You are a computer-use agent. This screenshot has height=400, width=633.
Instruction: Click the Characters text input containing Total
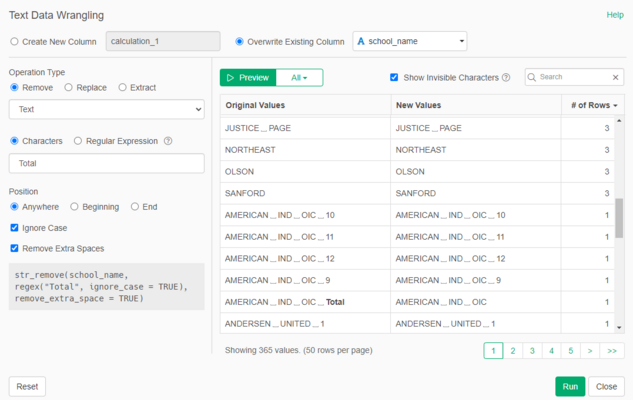click(106, 163)
